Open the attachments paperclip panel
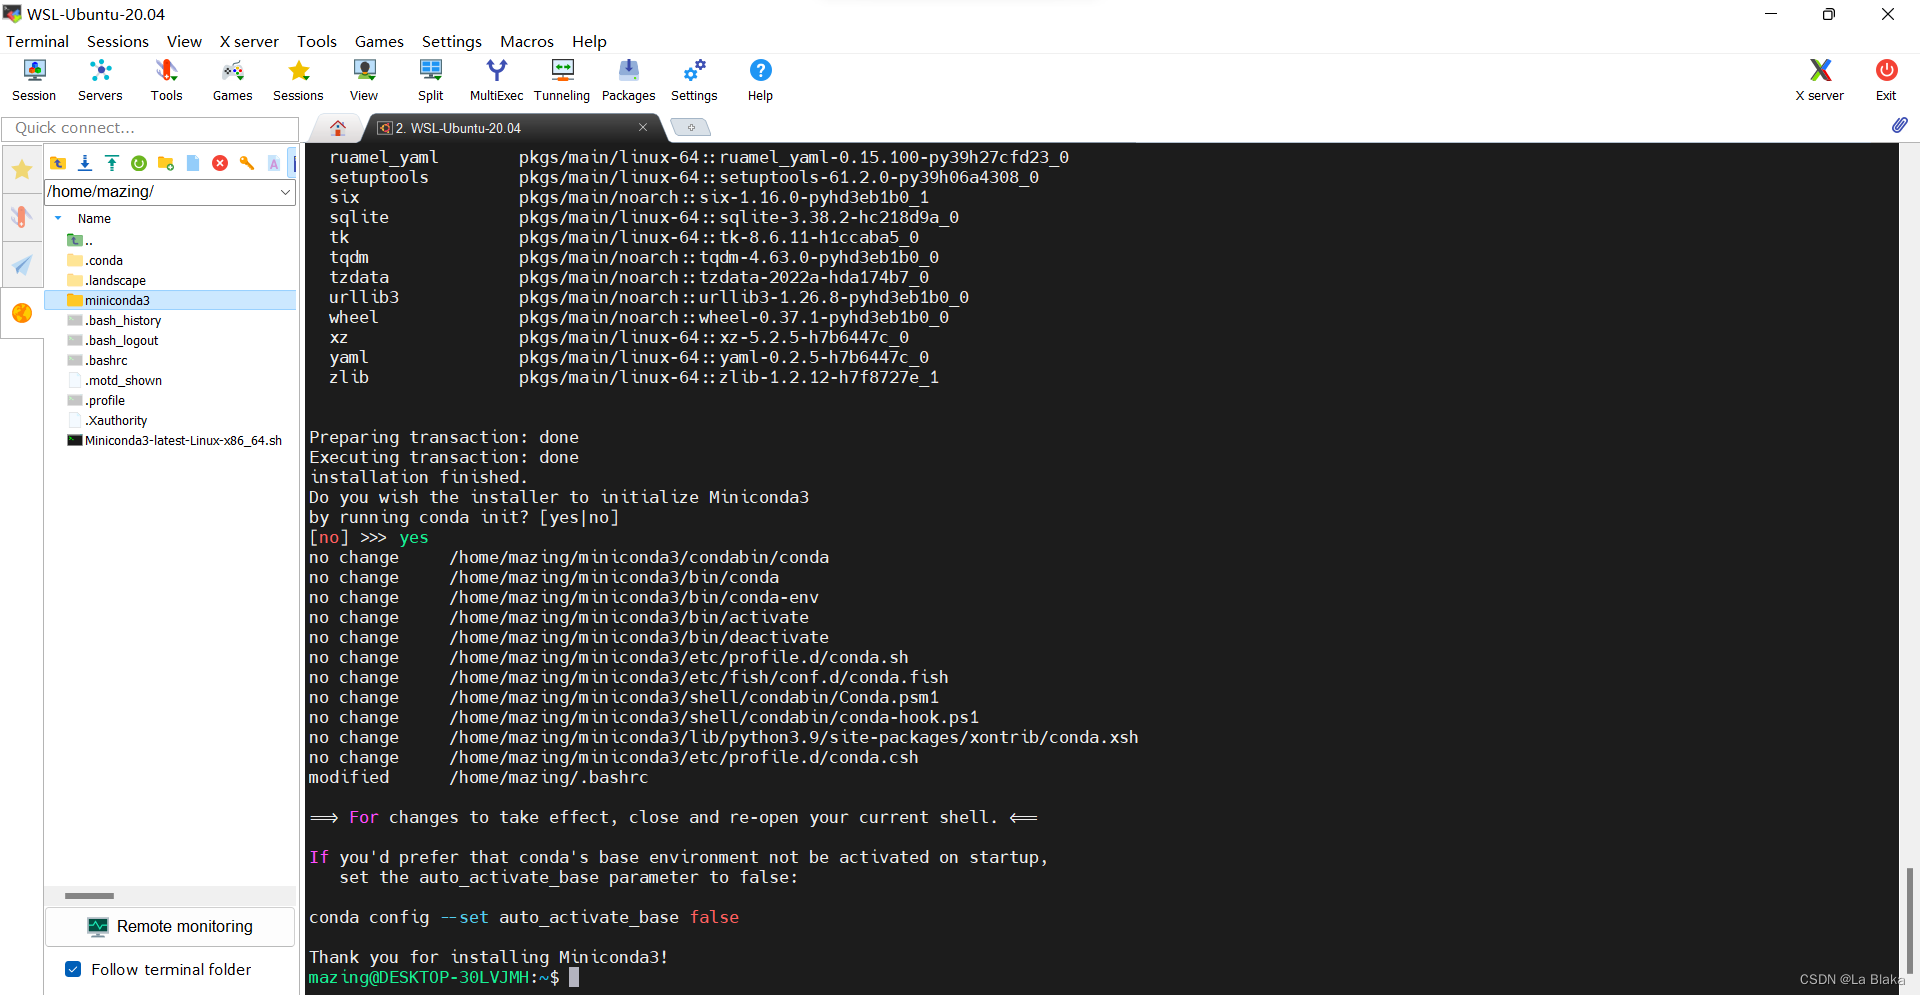Screen dimensions: 1920x995 pyautogui.click(x=1901, y=126)
